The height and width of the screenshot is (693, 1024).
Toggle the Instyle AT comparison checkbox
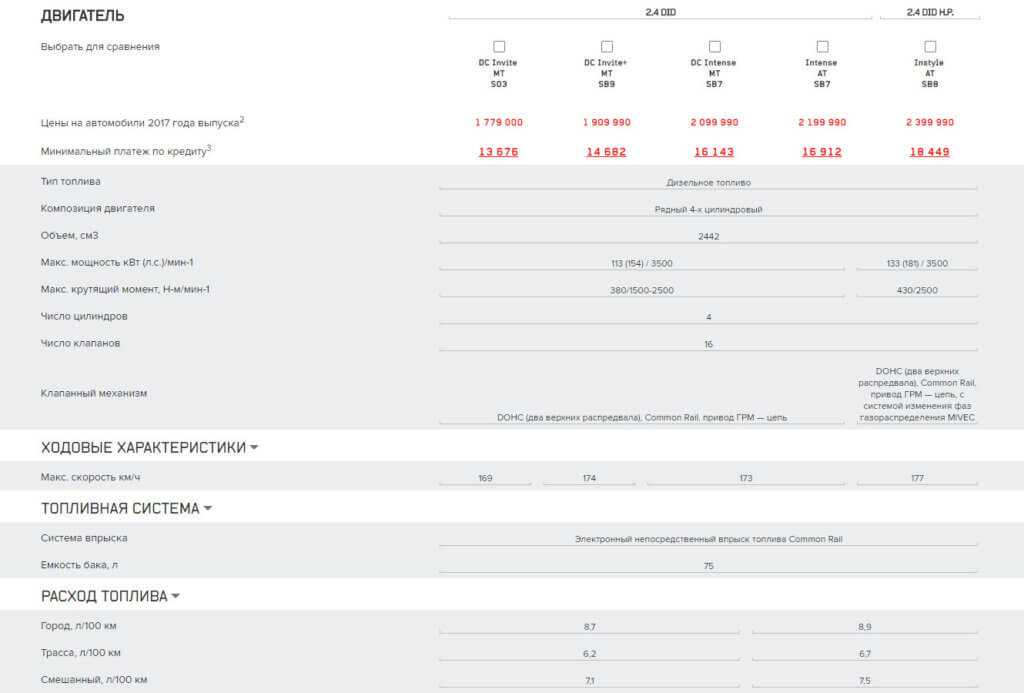[x=930, y=46]
